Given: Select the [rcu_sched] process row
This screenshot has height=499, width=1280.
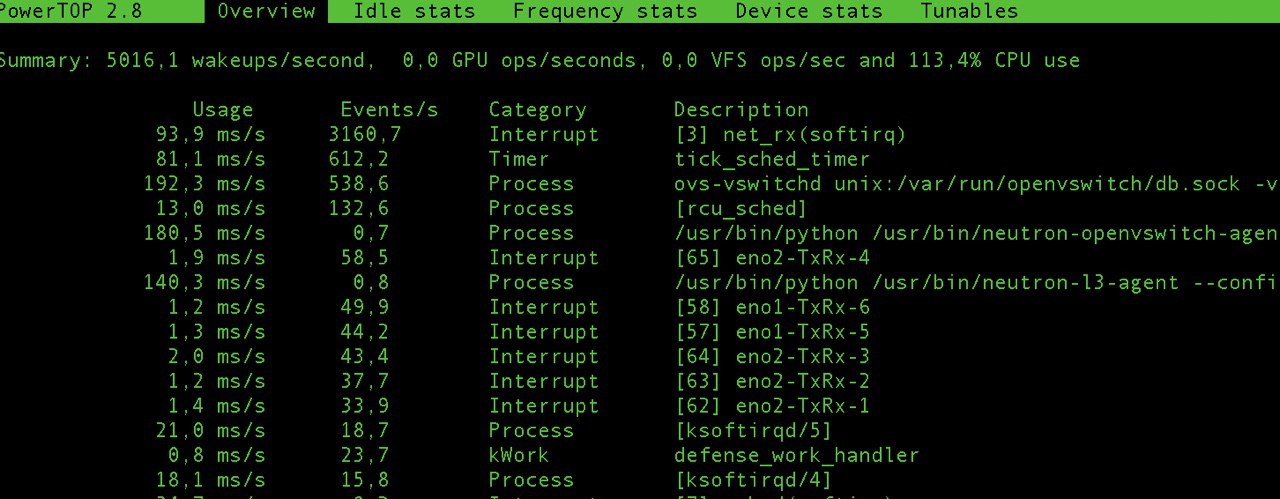Looking at the screenshot, I should point(740,209).
